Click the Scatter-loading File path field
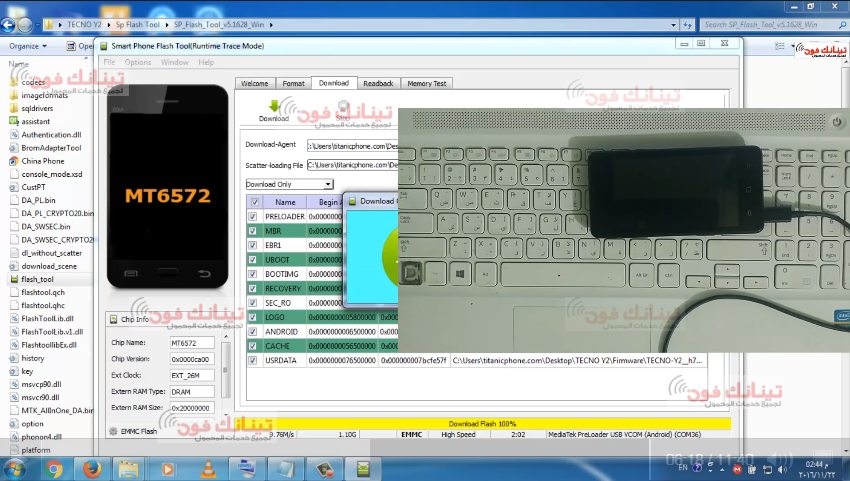This screenshot has height=481, width=850. point(352,165)
